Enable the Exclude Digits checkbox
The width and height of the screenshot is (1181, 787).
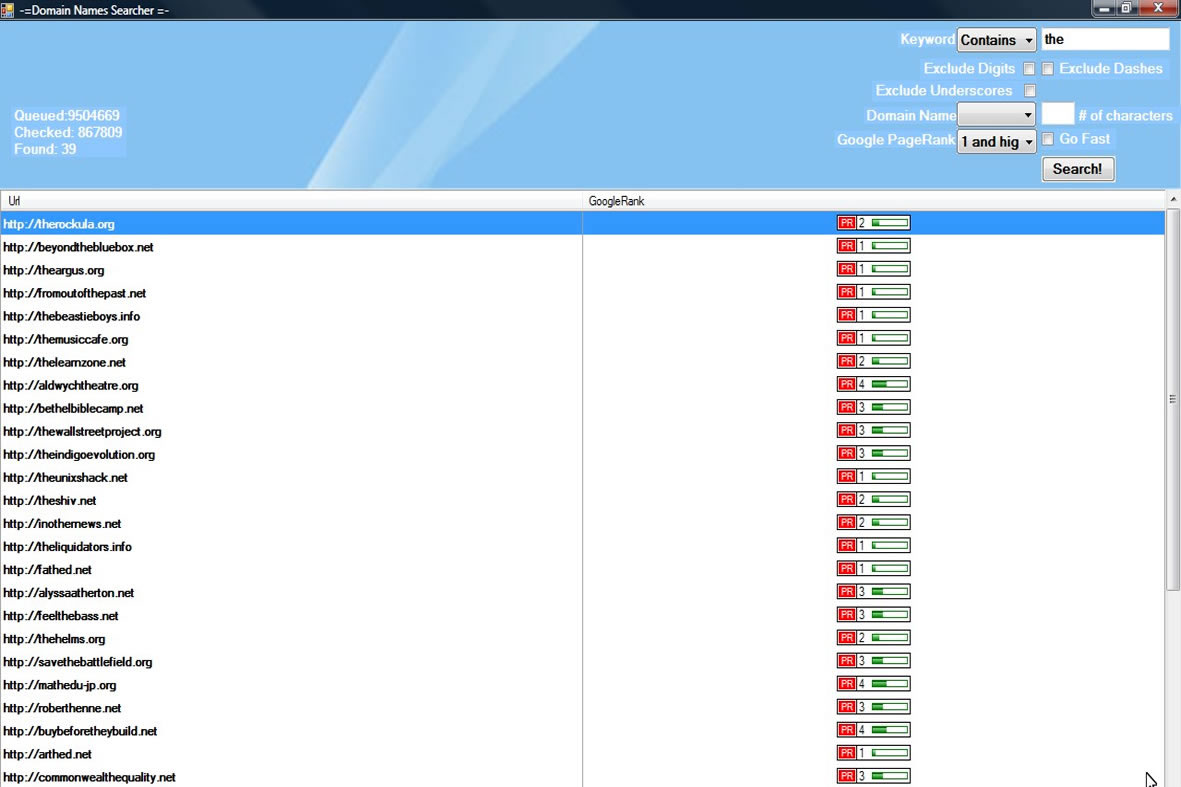pyautogui.click(x=1029, y=69)
